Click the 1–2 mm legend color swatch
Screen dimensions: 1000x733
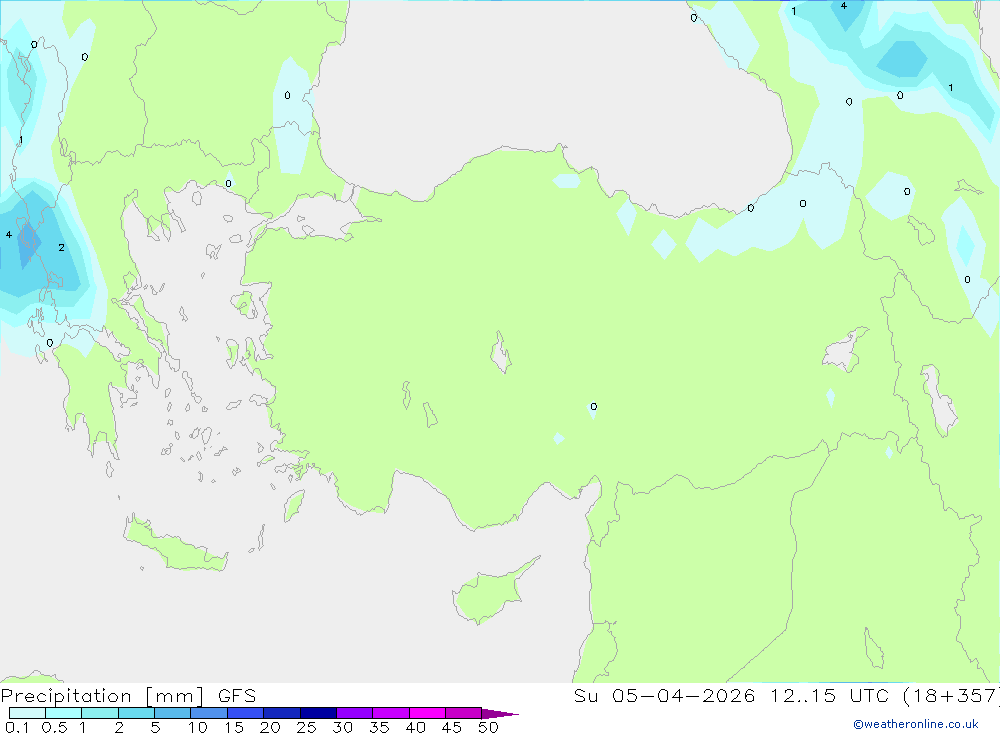[x=100, y=713]
